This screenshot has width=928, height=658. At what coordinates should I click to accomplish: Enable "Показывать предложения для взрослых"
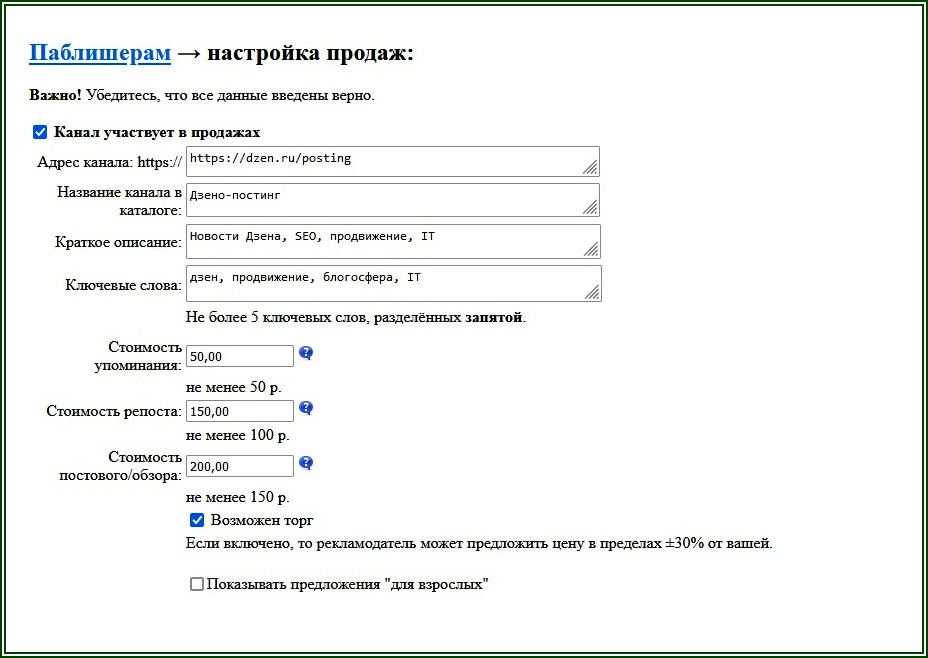(x=197, y=583)
